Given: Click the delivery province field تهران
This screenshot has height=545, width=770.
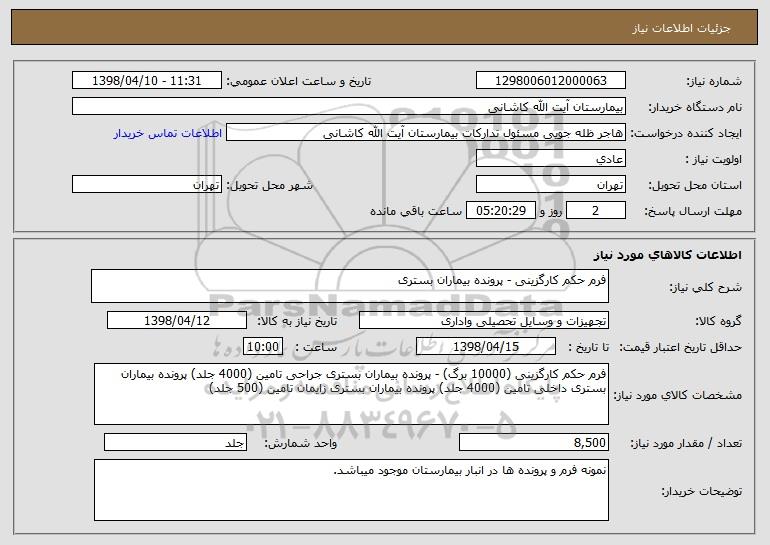Looking at the screenshot, I should tap(550, 185).
